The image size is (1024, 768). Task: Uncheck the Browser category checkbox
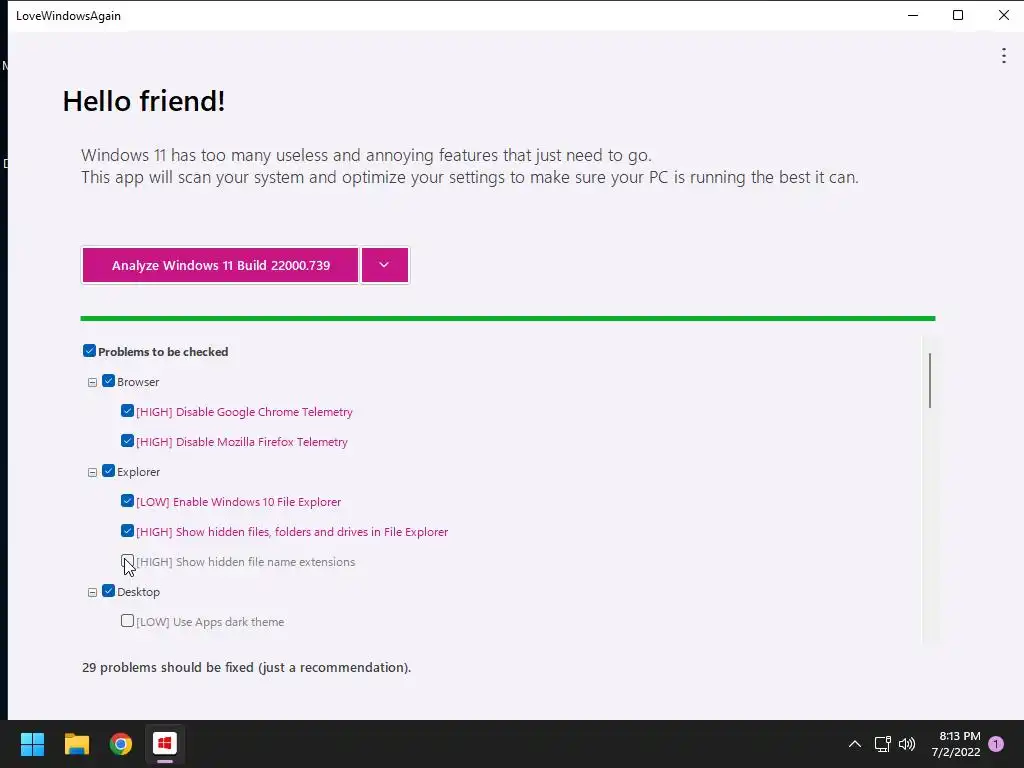tap(108, 381)
